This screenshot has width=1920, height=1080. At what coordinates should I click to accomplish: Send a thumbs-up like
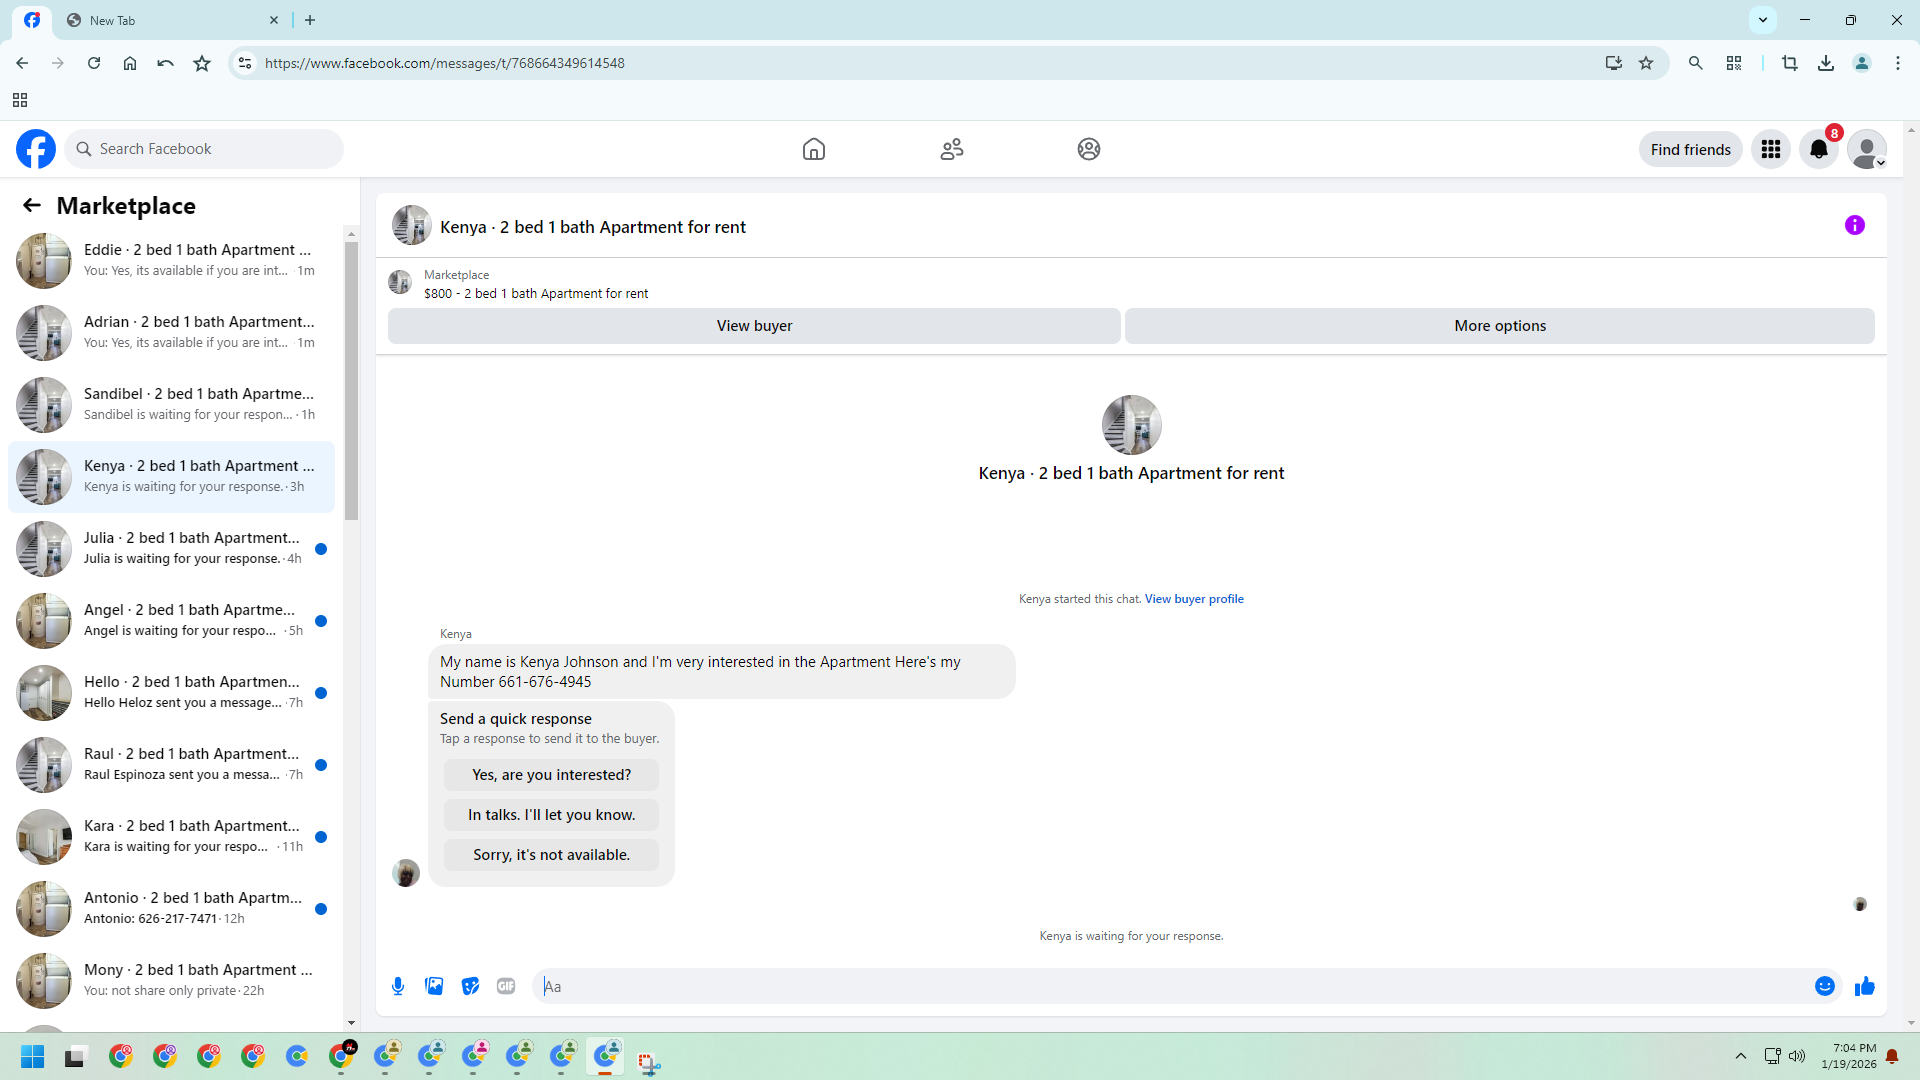(x=1865, y=986)
